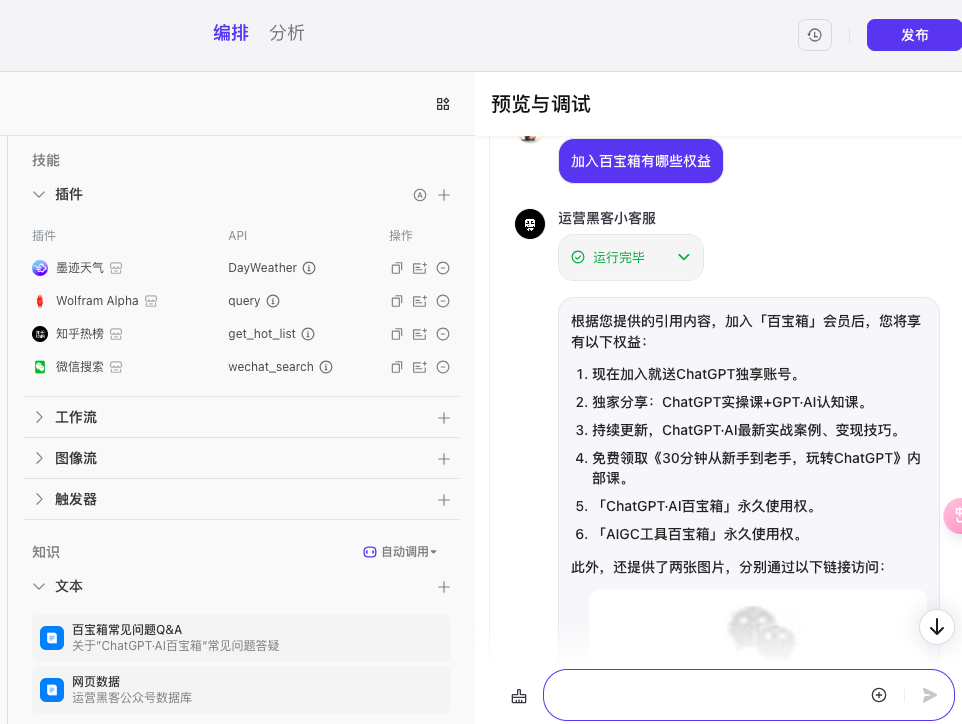Clear chat history with broom icon
The image size is (962, 724).
pos(519,696)
